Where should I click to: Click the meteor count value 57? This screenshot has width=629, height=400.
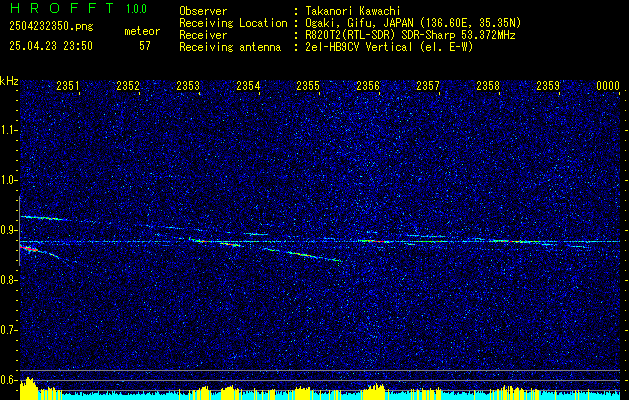[x=145, y=46]
